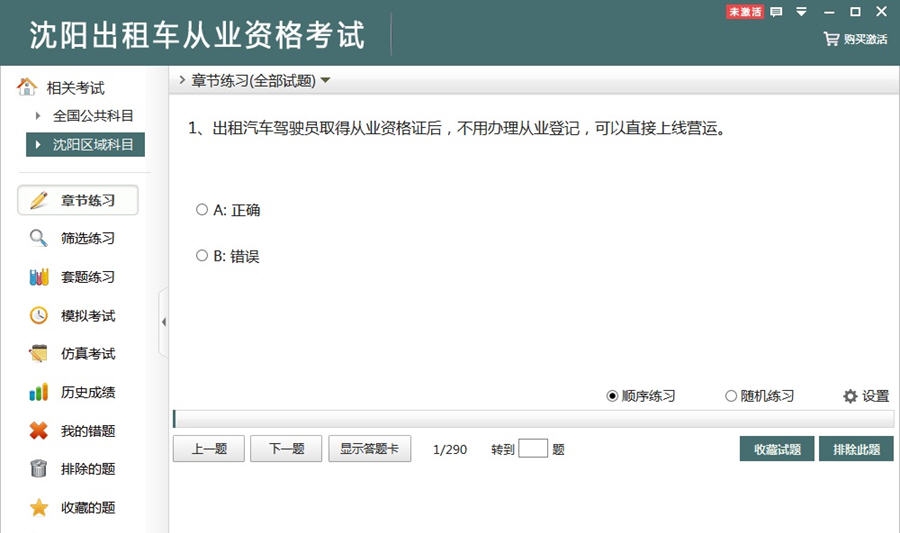This screenshot has height=533, width=900.
Task: Click the 排除此题 button
Action: [856, 449]
